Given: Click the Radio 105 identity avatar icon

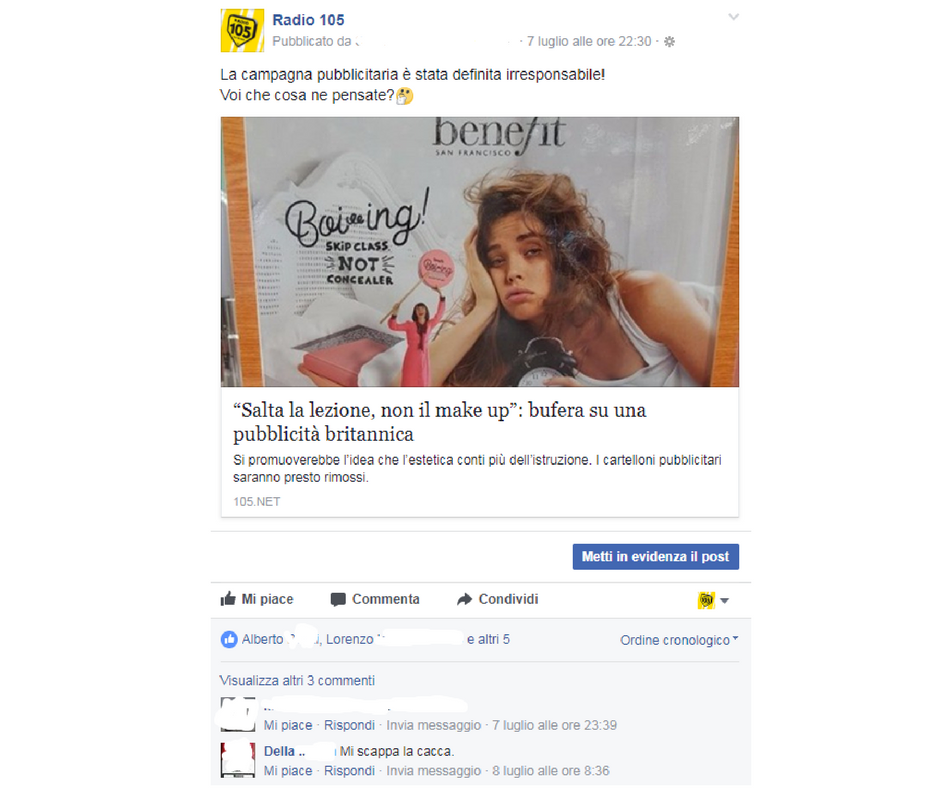Looking at the screenshot, I should [706, 600].
